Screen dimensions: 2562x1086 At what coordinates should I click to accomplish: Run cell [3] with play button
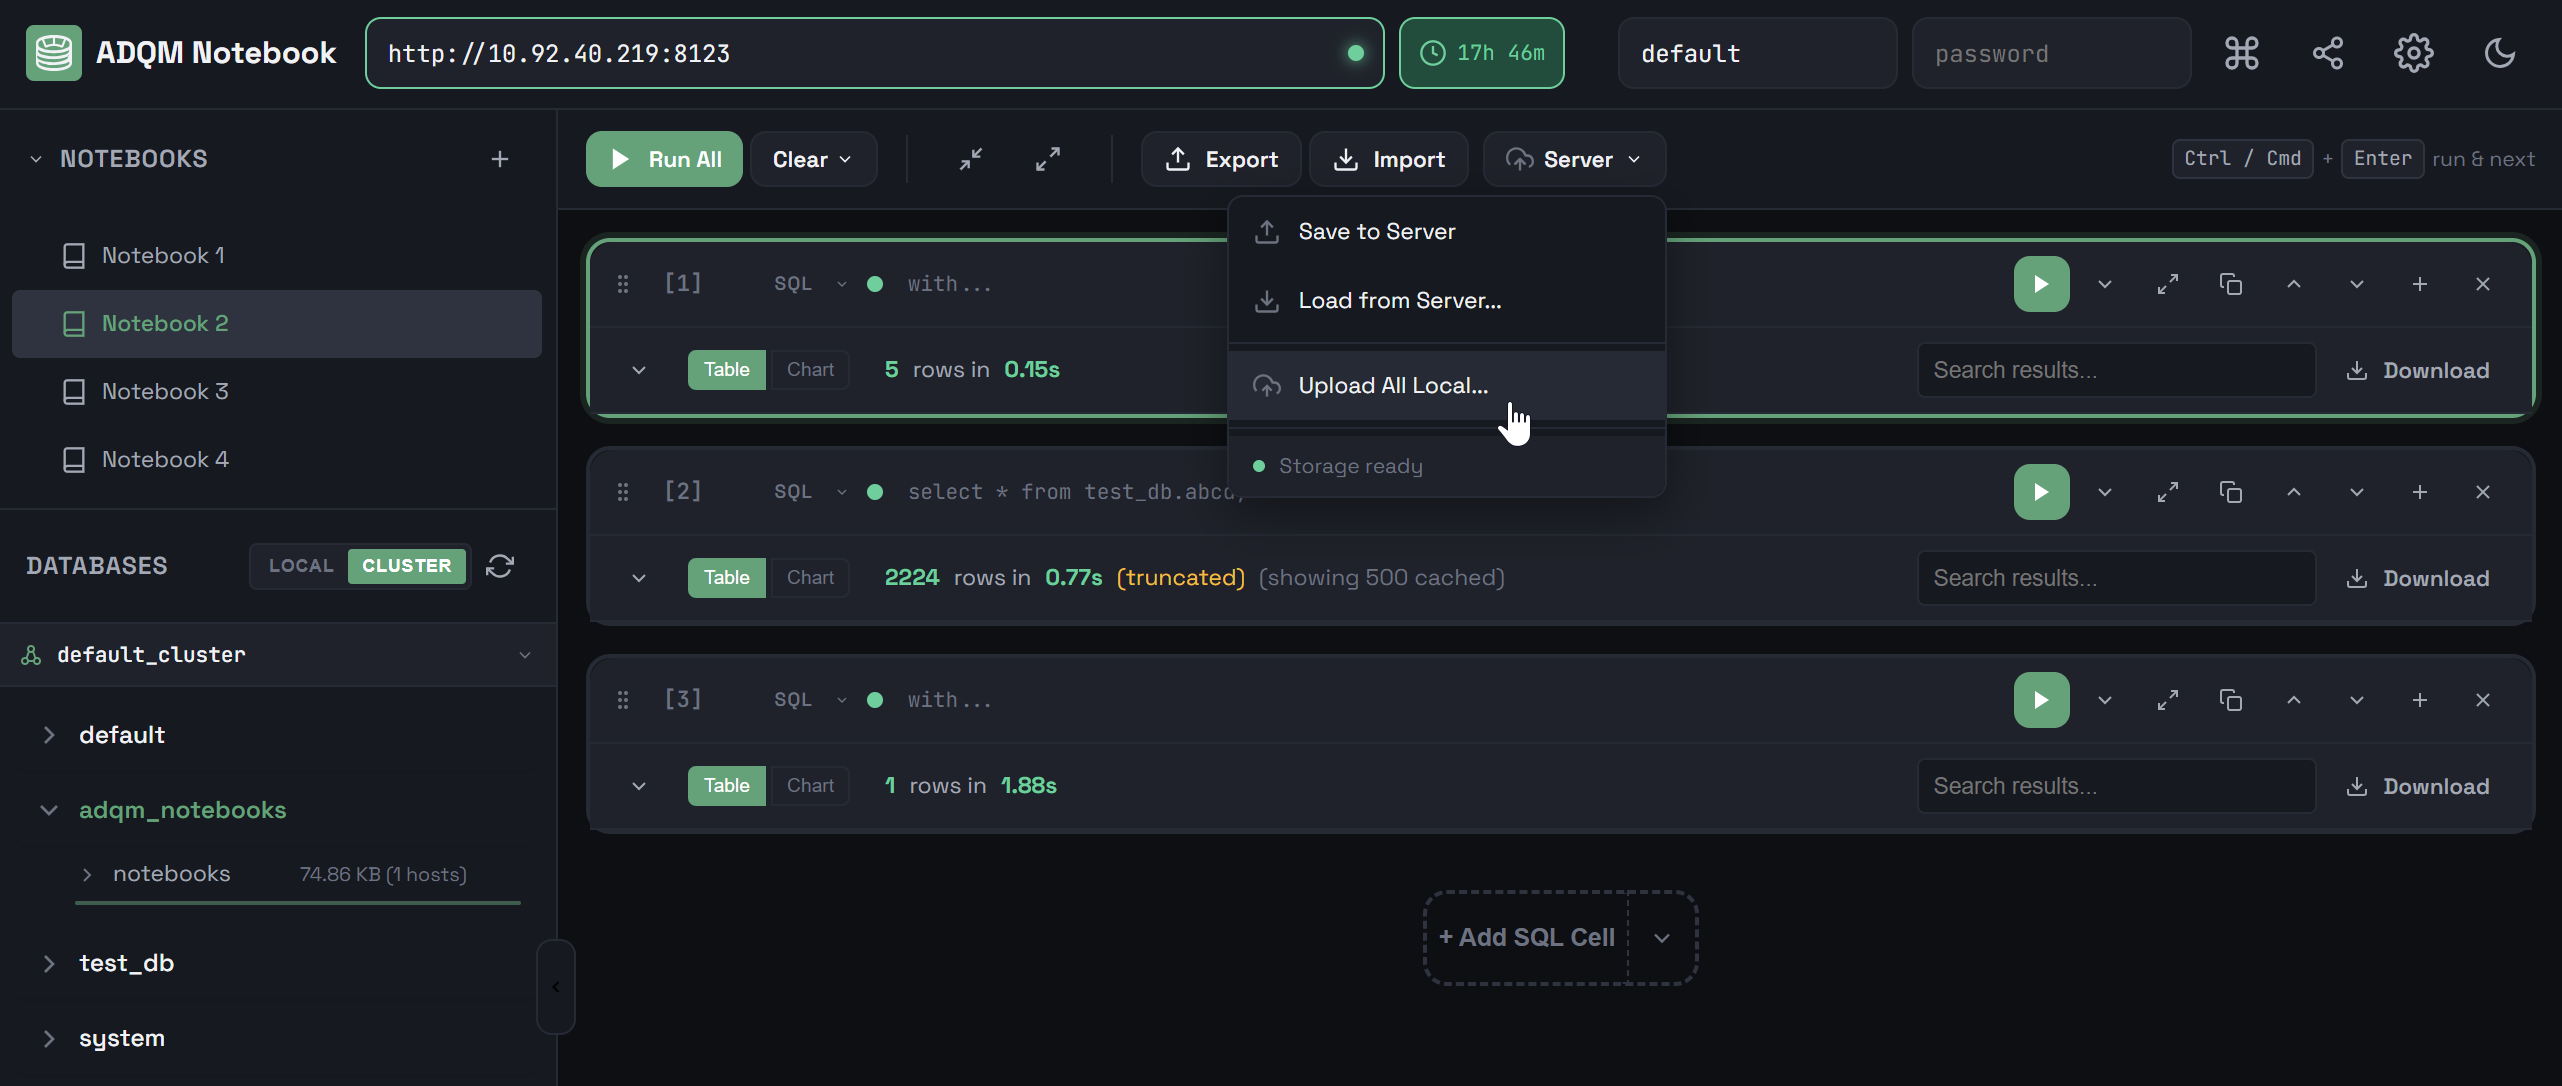click(2041, 700)
